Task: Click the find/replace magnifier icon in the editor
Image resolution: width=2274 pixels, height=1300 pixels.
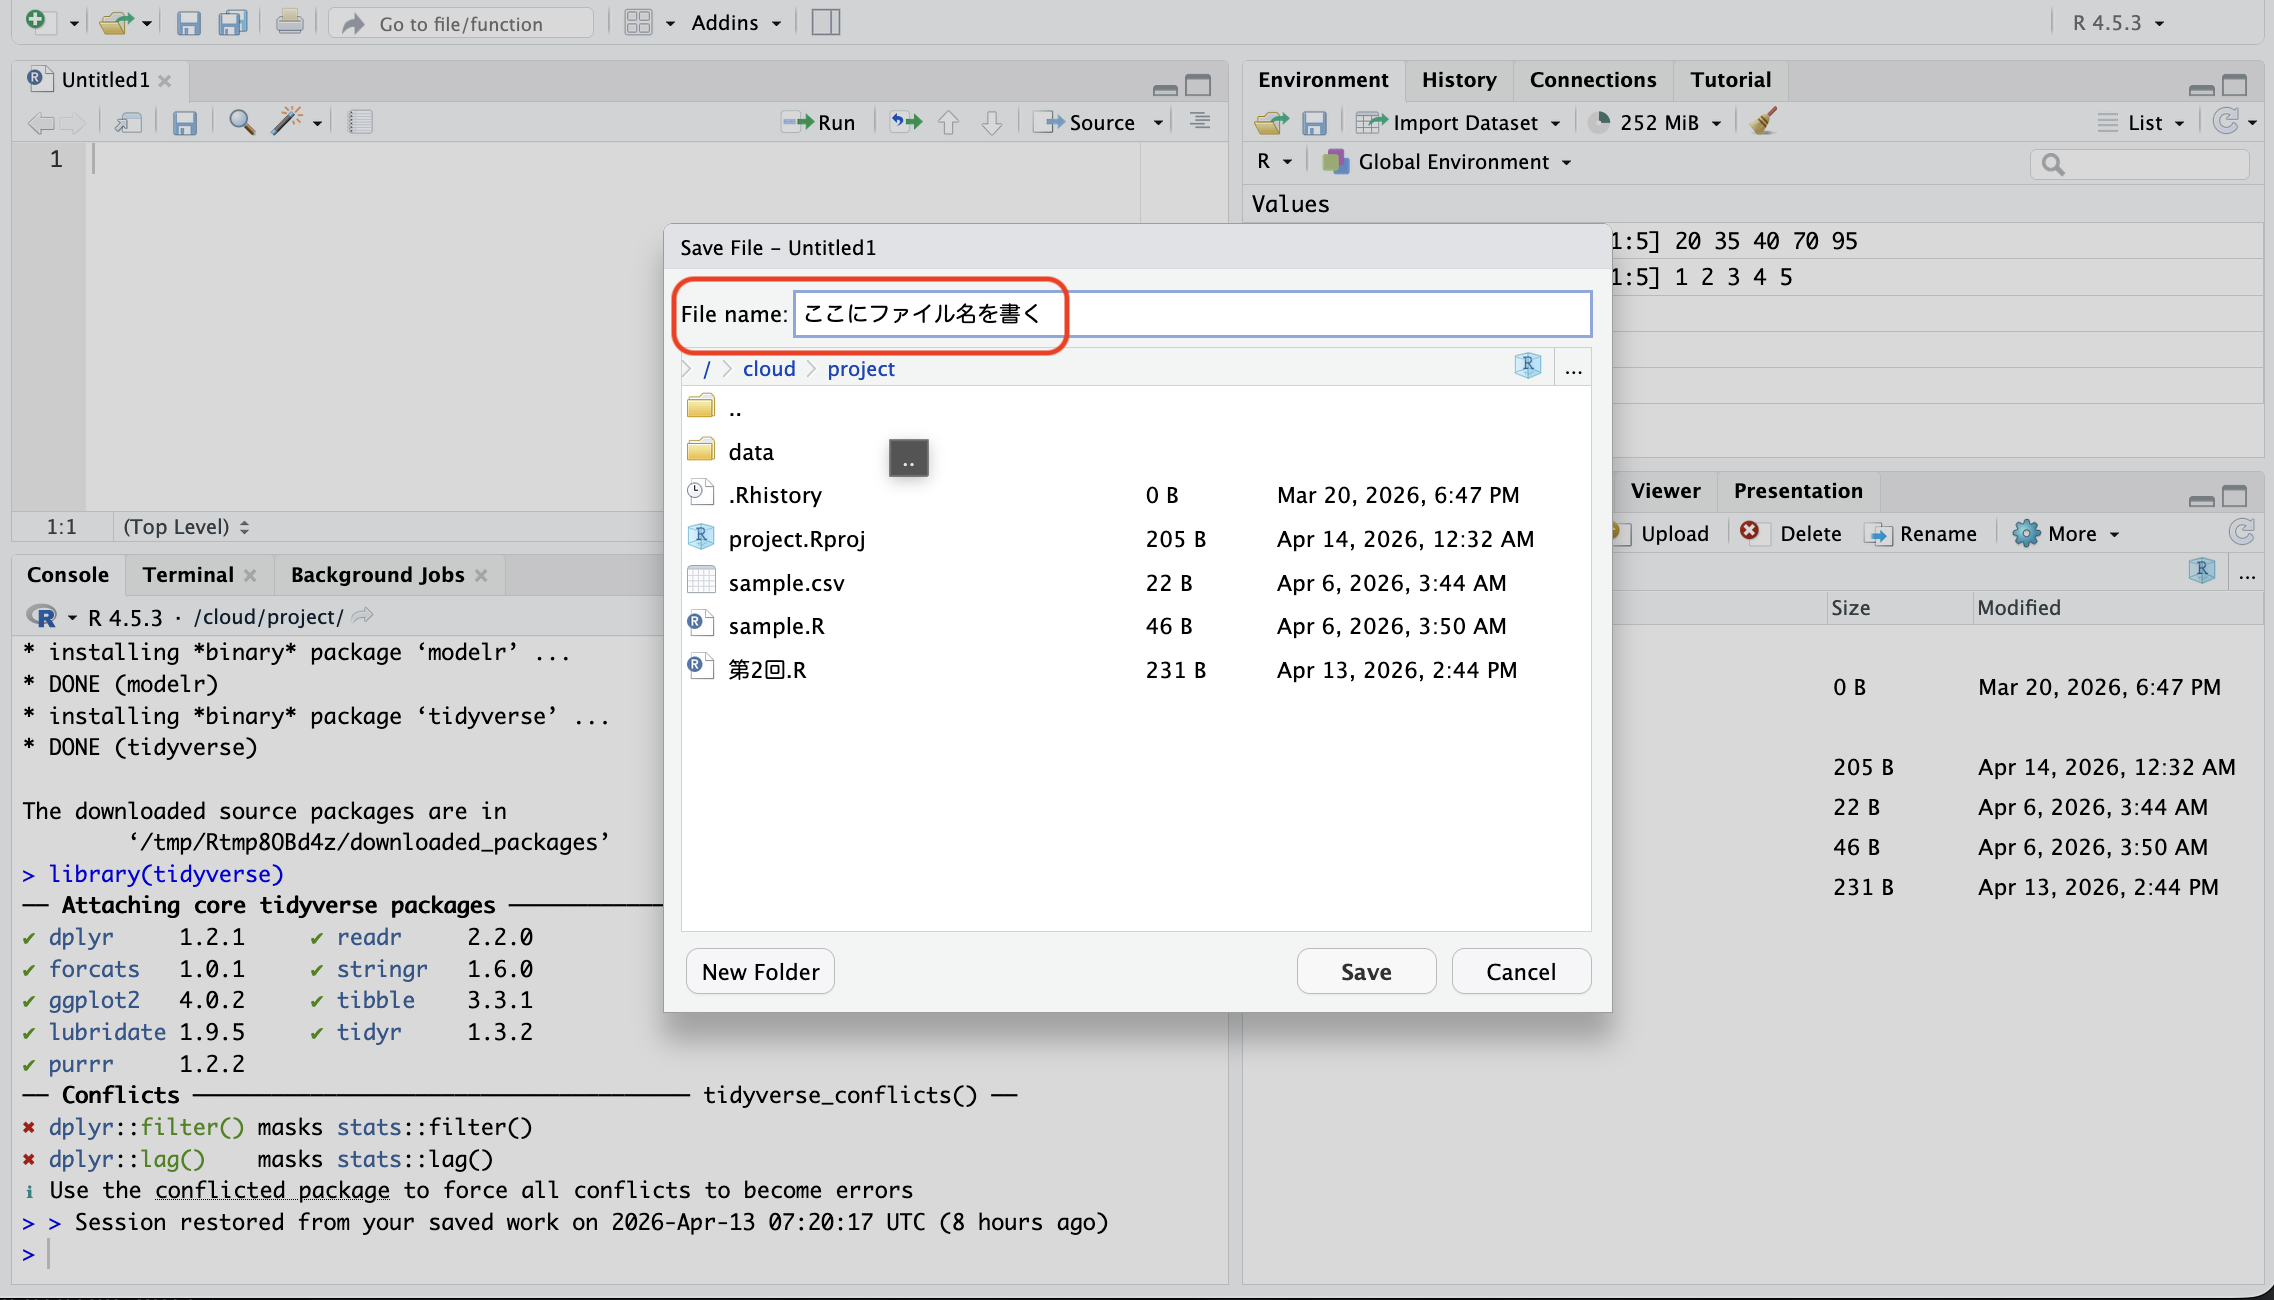Action: point(241,122)
